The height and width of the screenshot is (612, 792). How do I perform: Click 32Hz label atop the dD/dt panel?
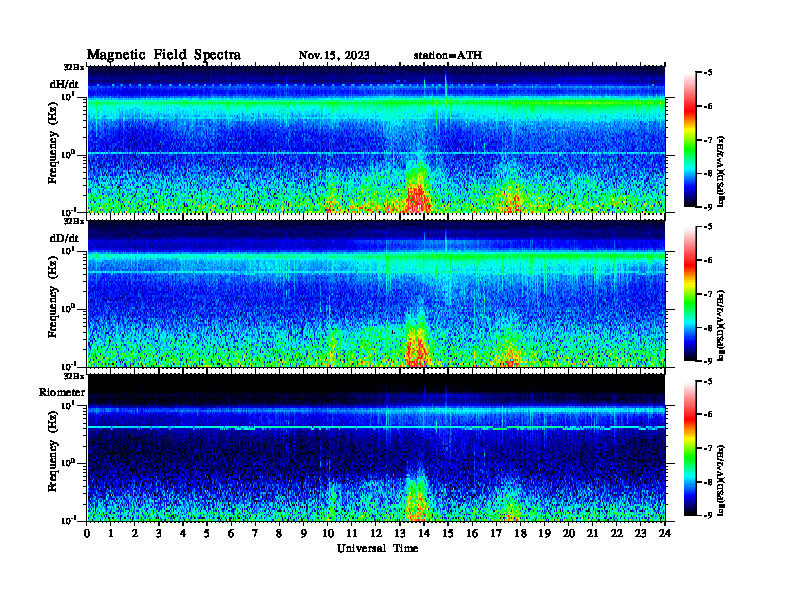coord(74,221)
